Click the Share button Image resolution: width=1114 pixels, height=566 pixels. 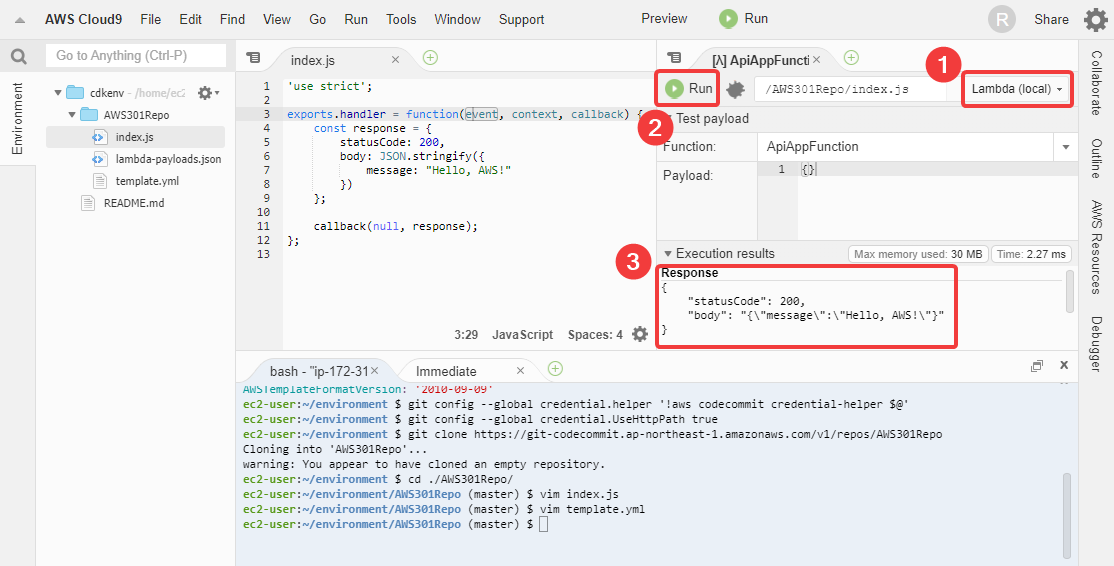(1051, 19)
